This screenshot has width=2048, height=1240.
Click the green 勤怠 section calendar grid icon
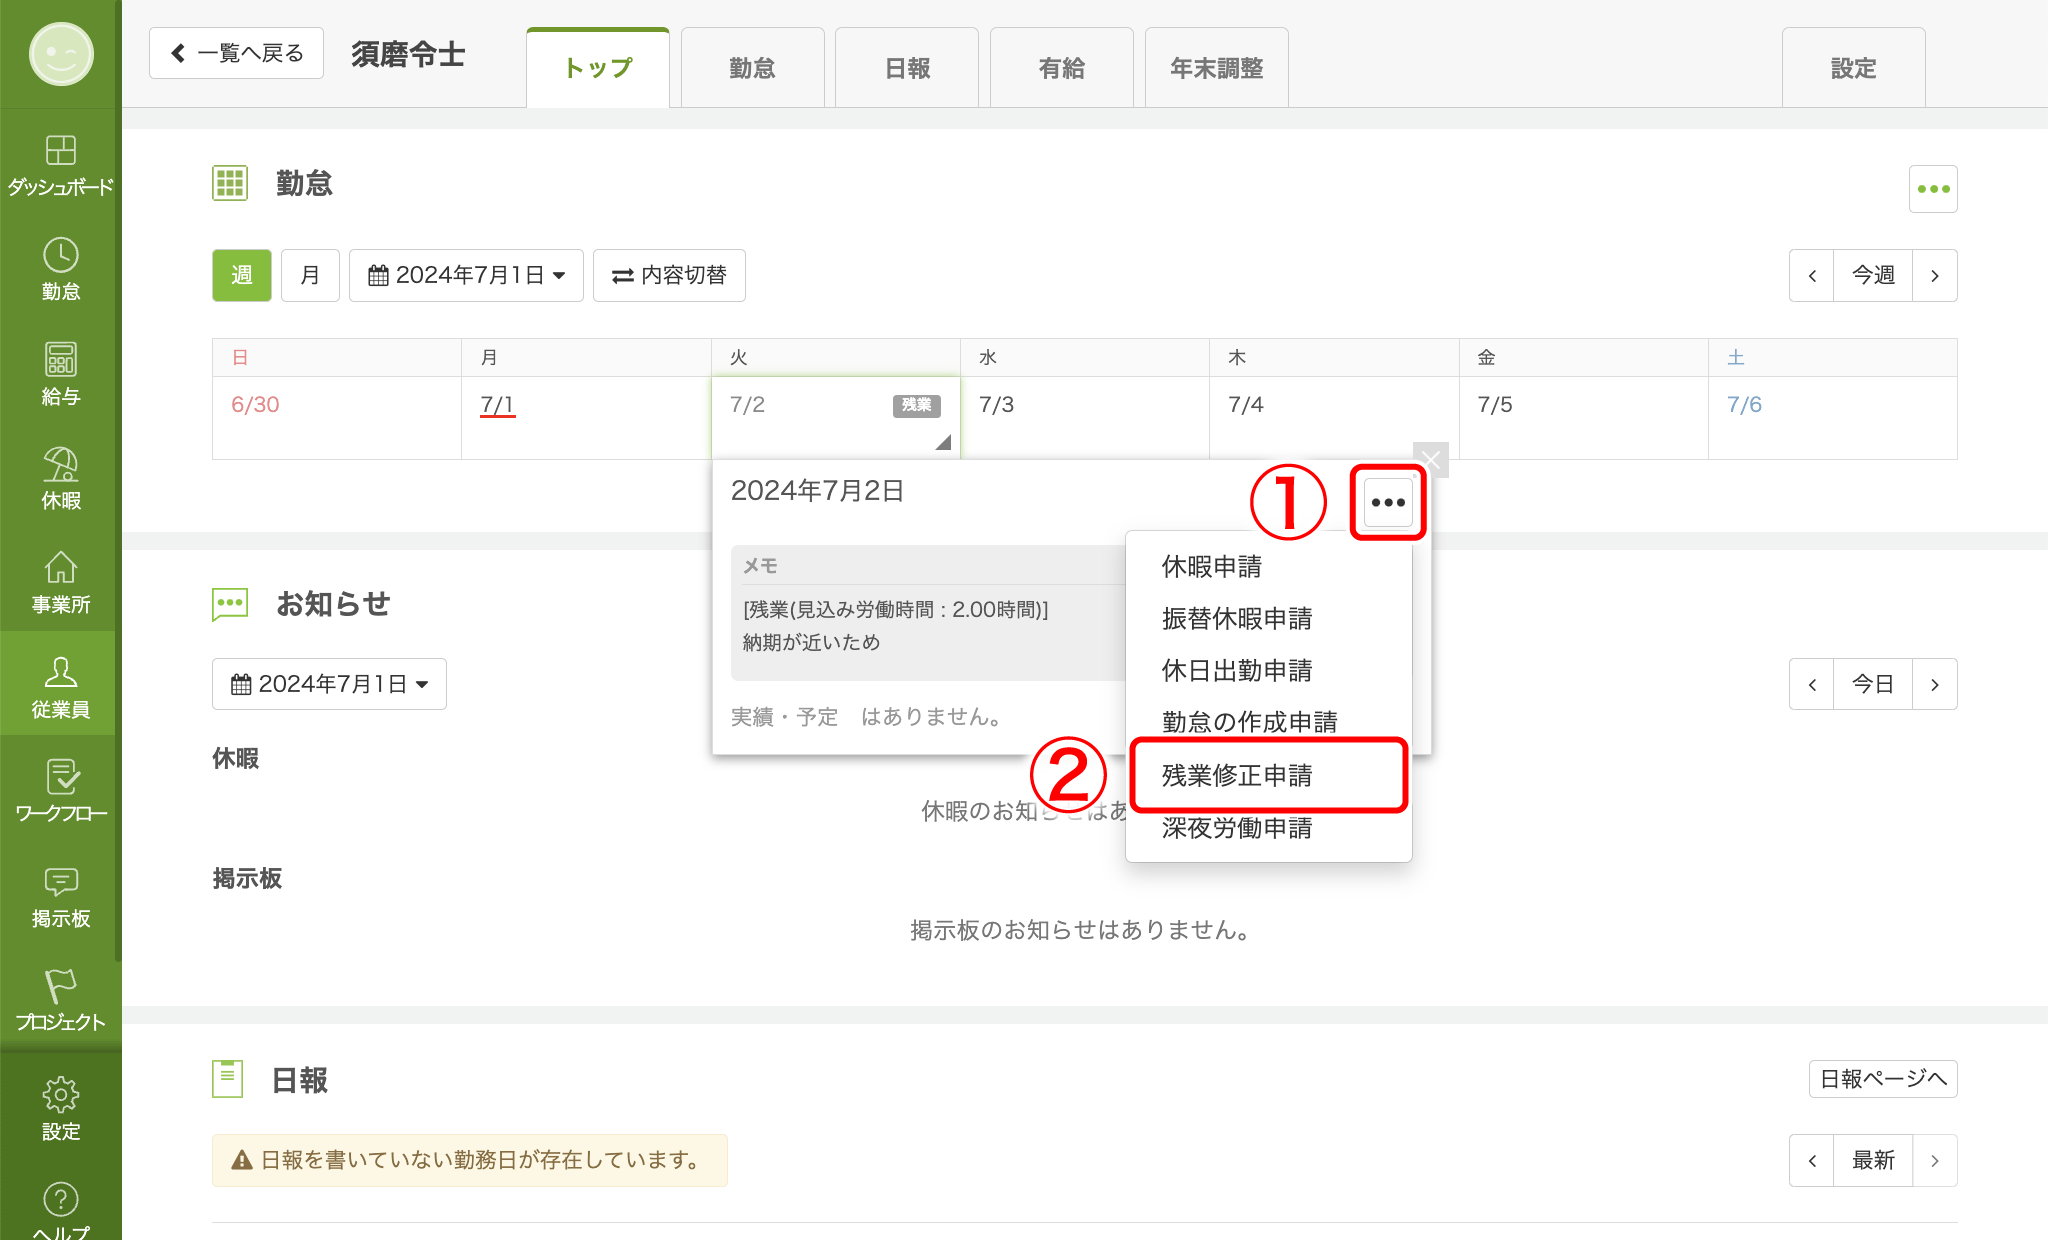click(x=230, y=183)
